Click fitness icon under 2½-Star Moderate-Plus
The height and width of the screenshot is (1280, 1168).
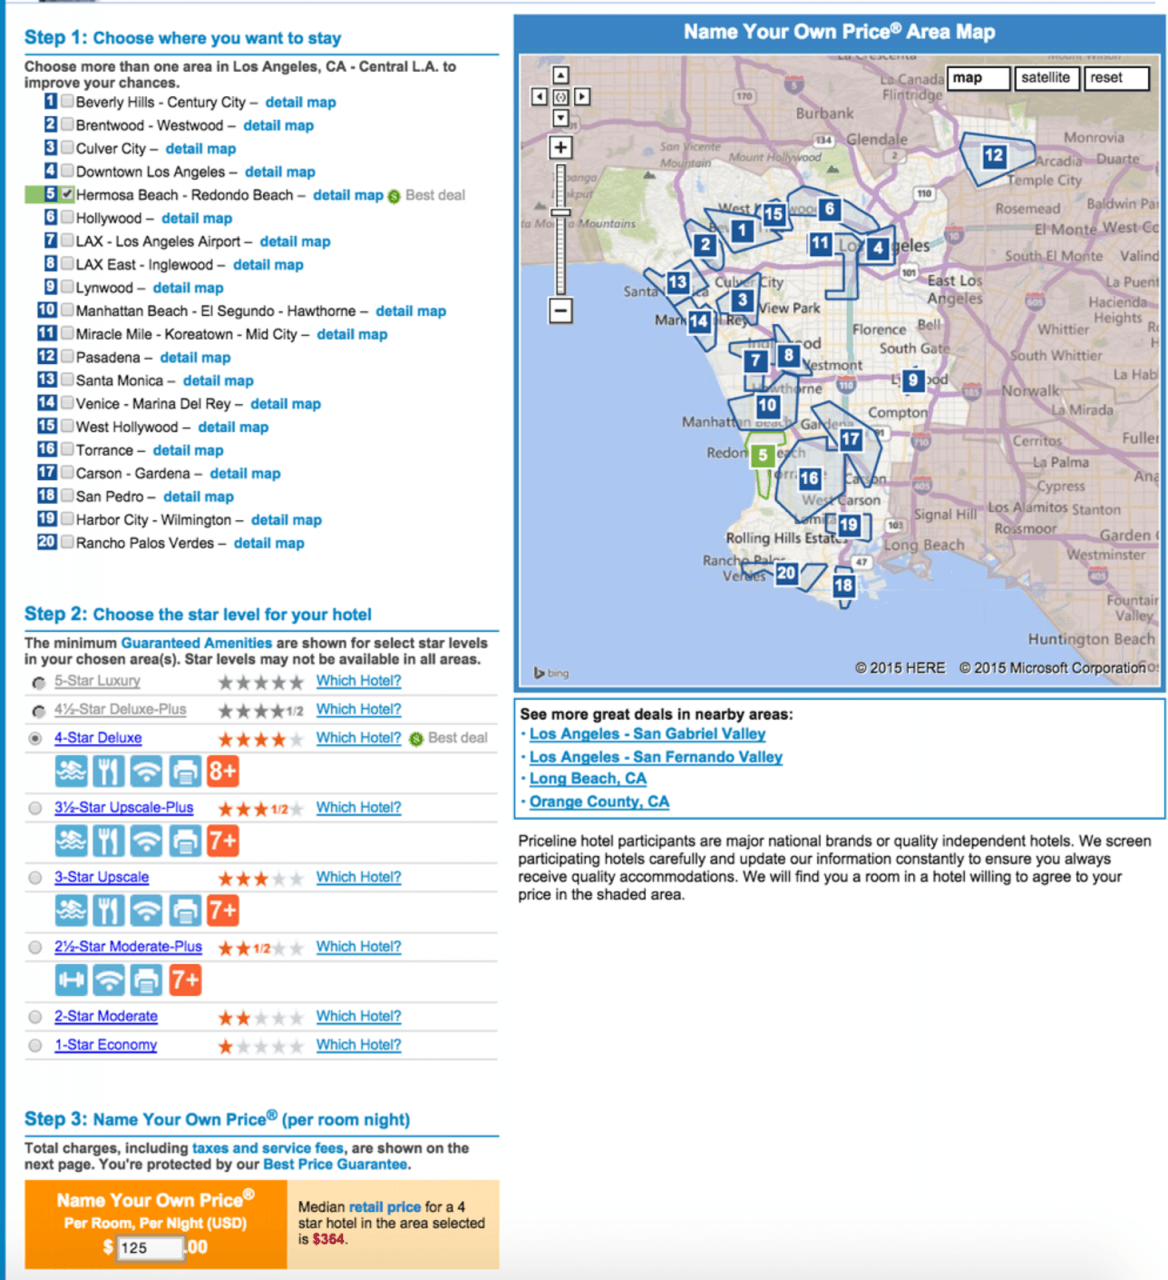71,980
